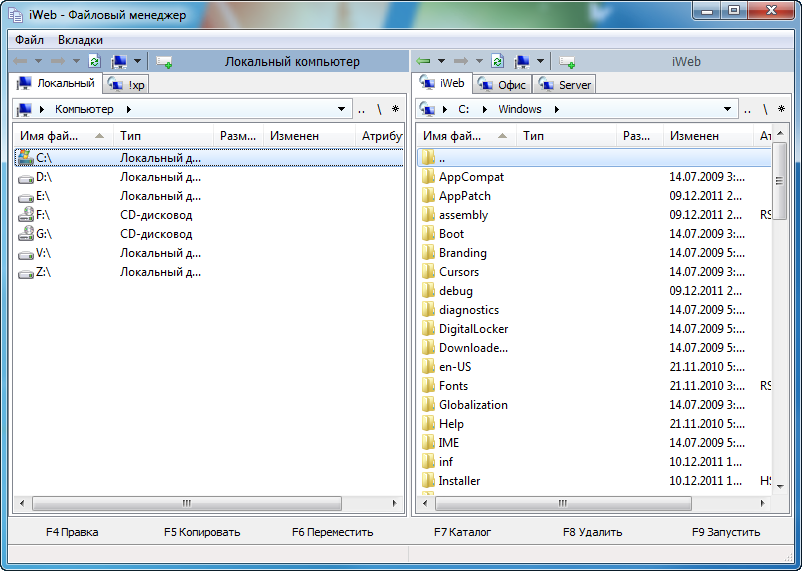Expand the dropdown next to right back arrow
802x571 pixels.
click(441, 62)
